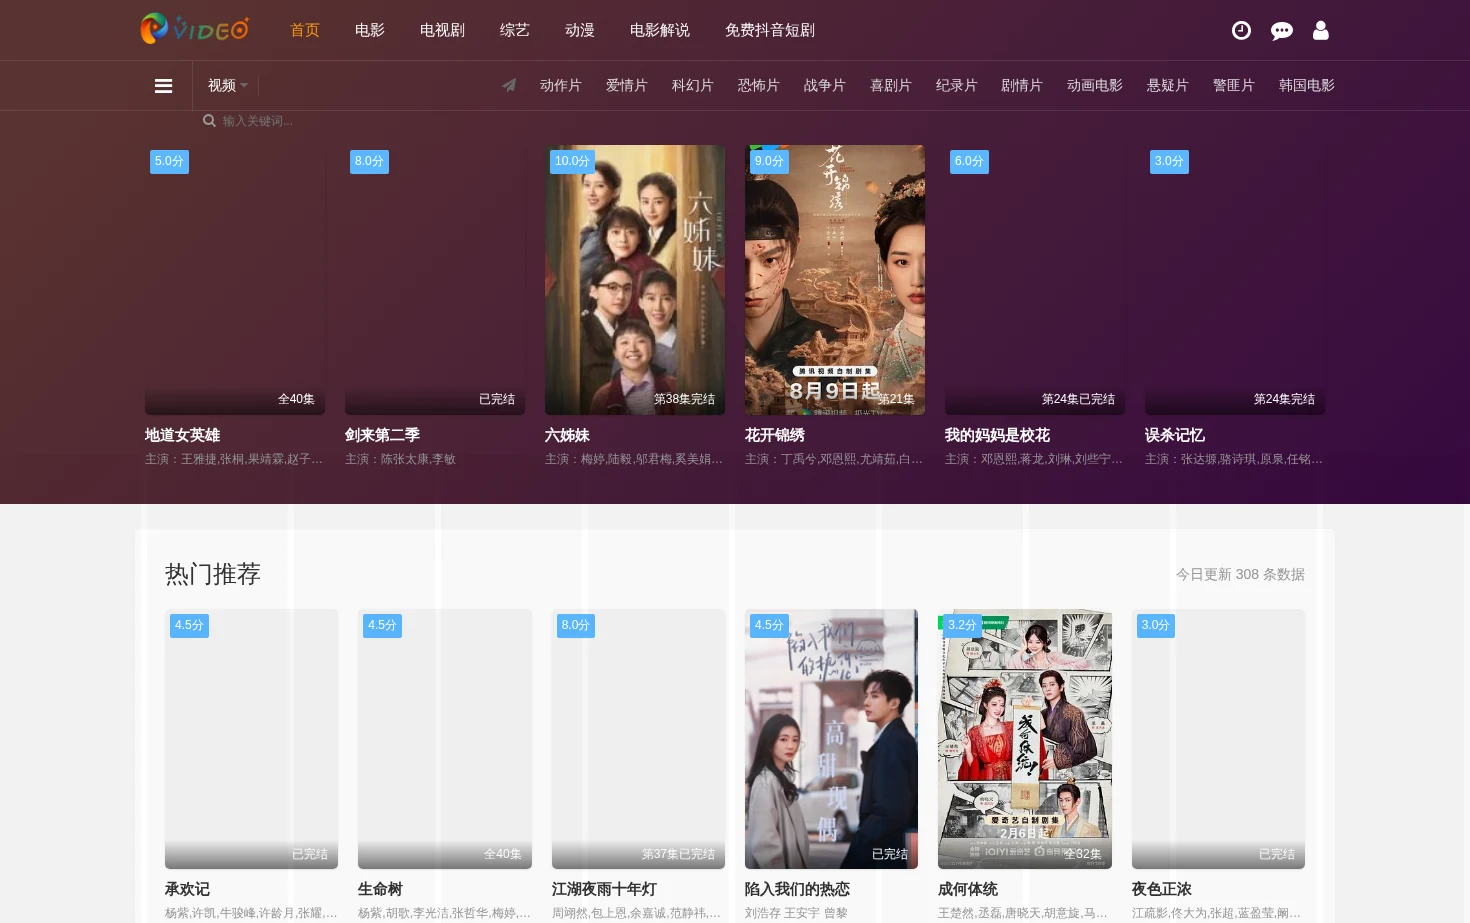Click the search magnifier icon
1470x923 pixels.
pos(209,121)
